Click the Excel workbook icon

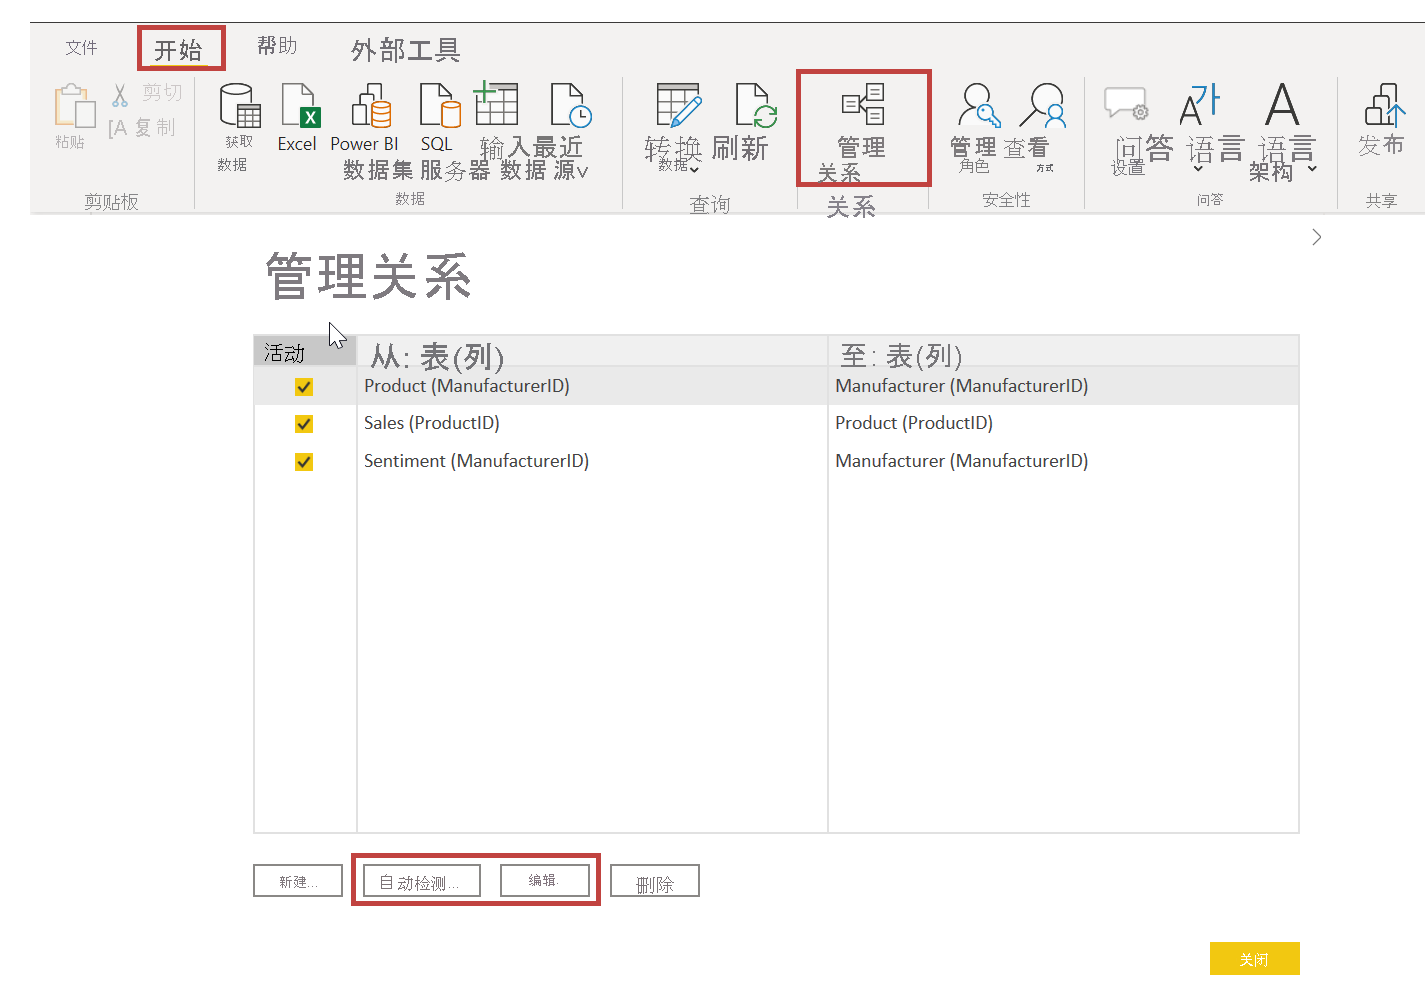click(x=300, y=105)
